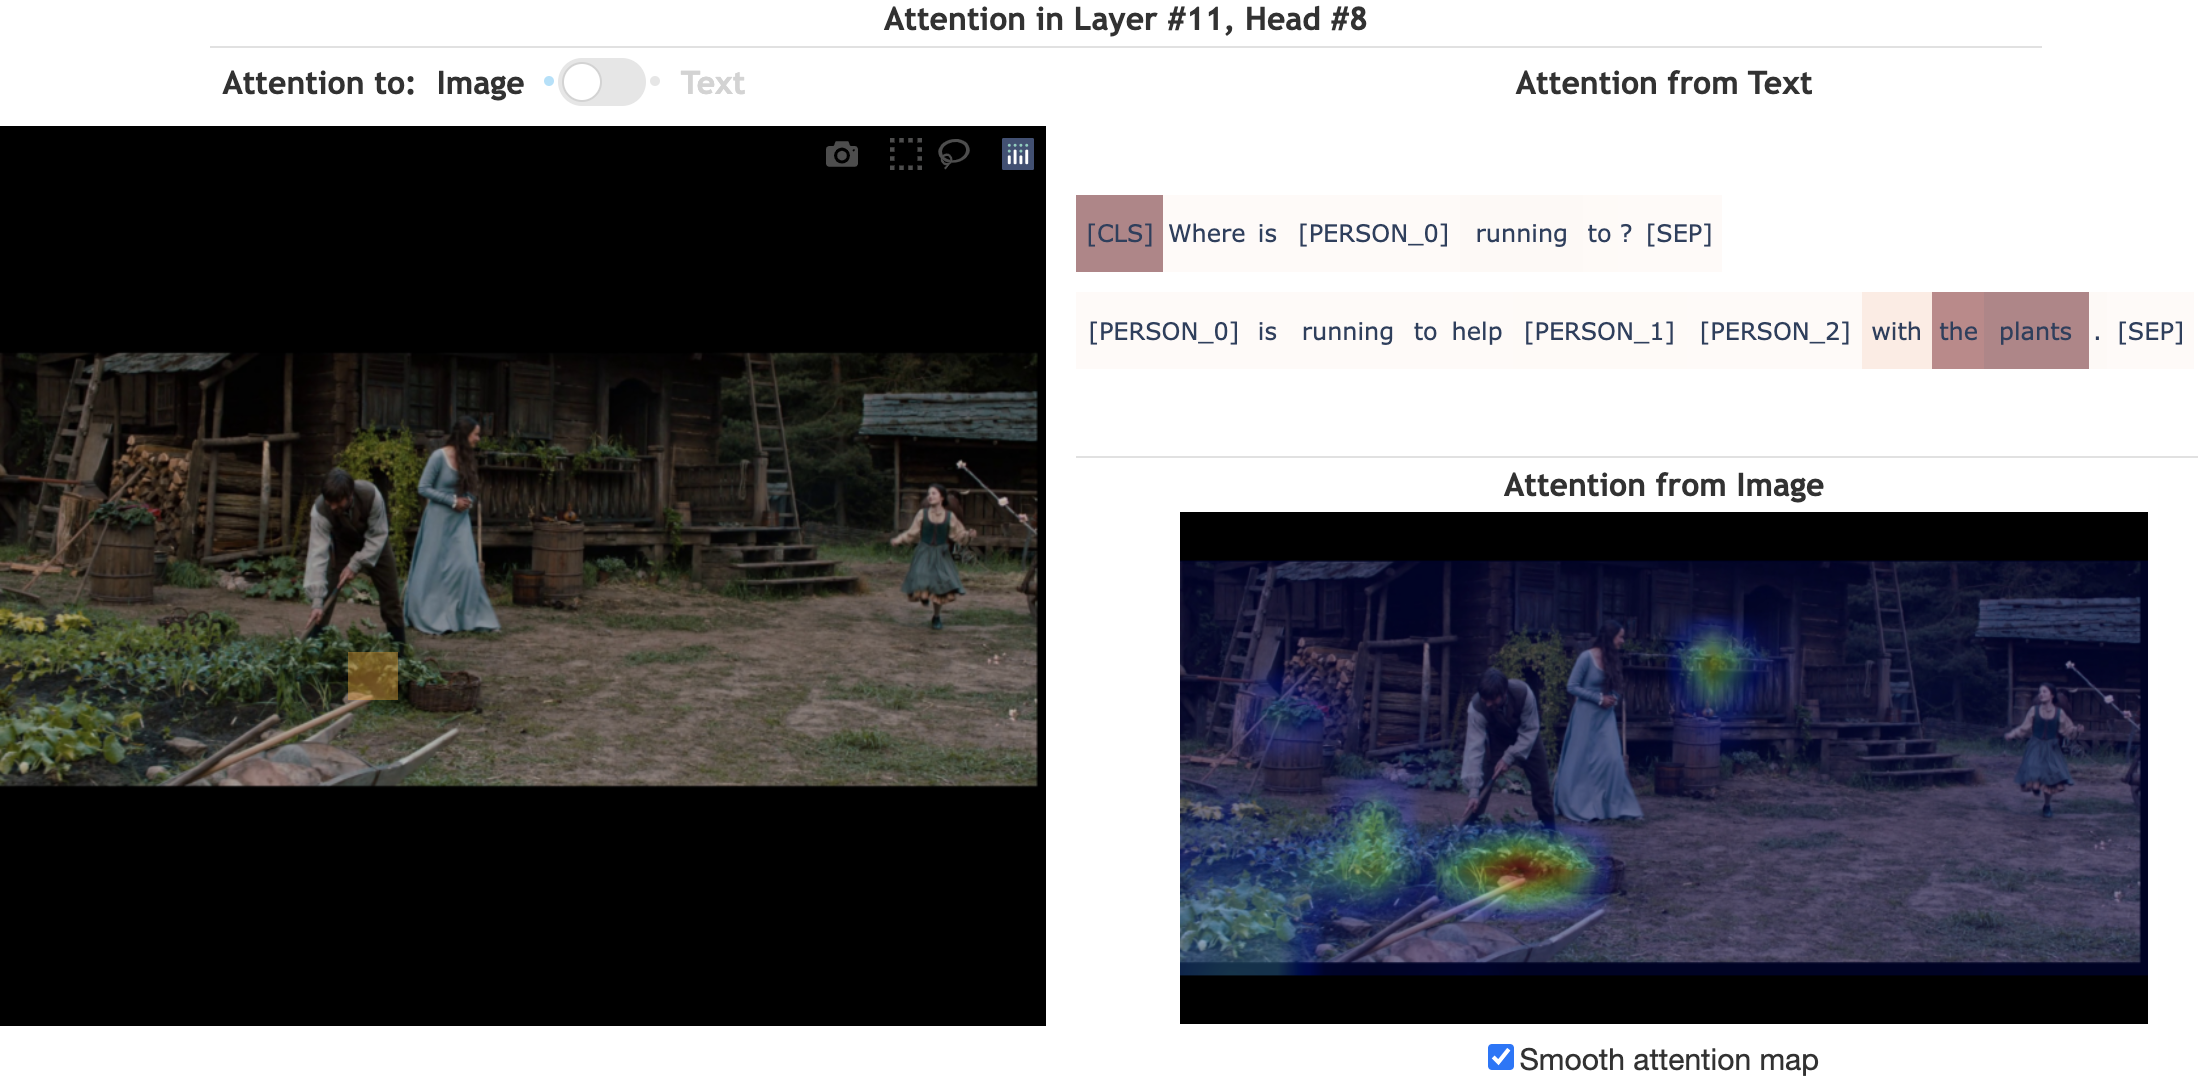Click the 'help' token in the answer
Viewport: 2198px width, 1080px height.
coord(1476,331)
